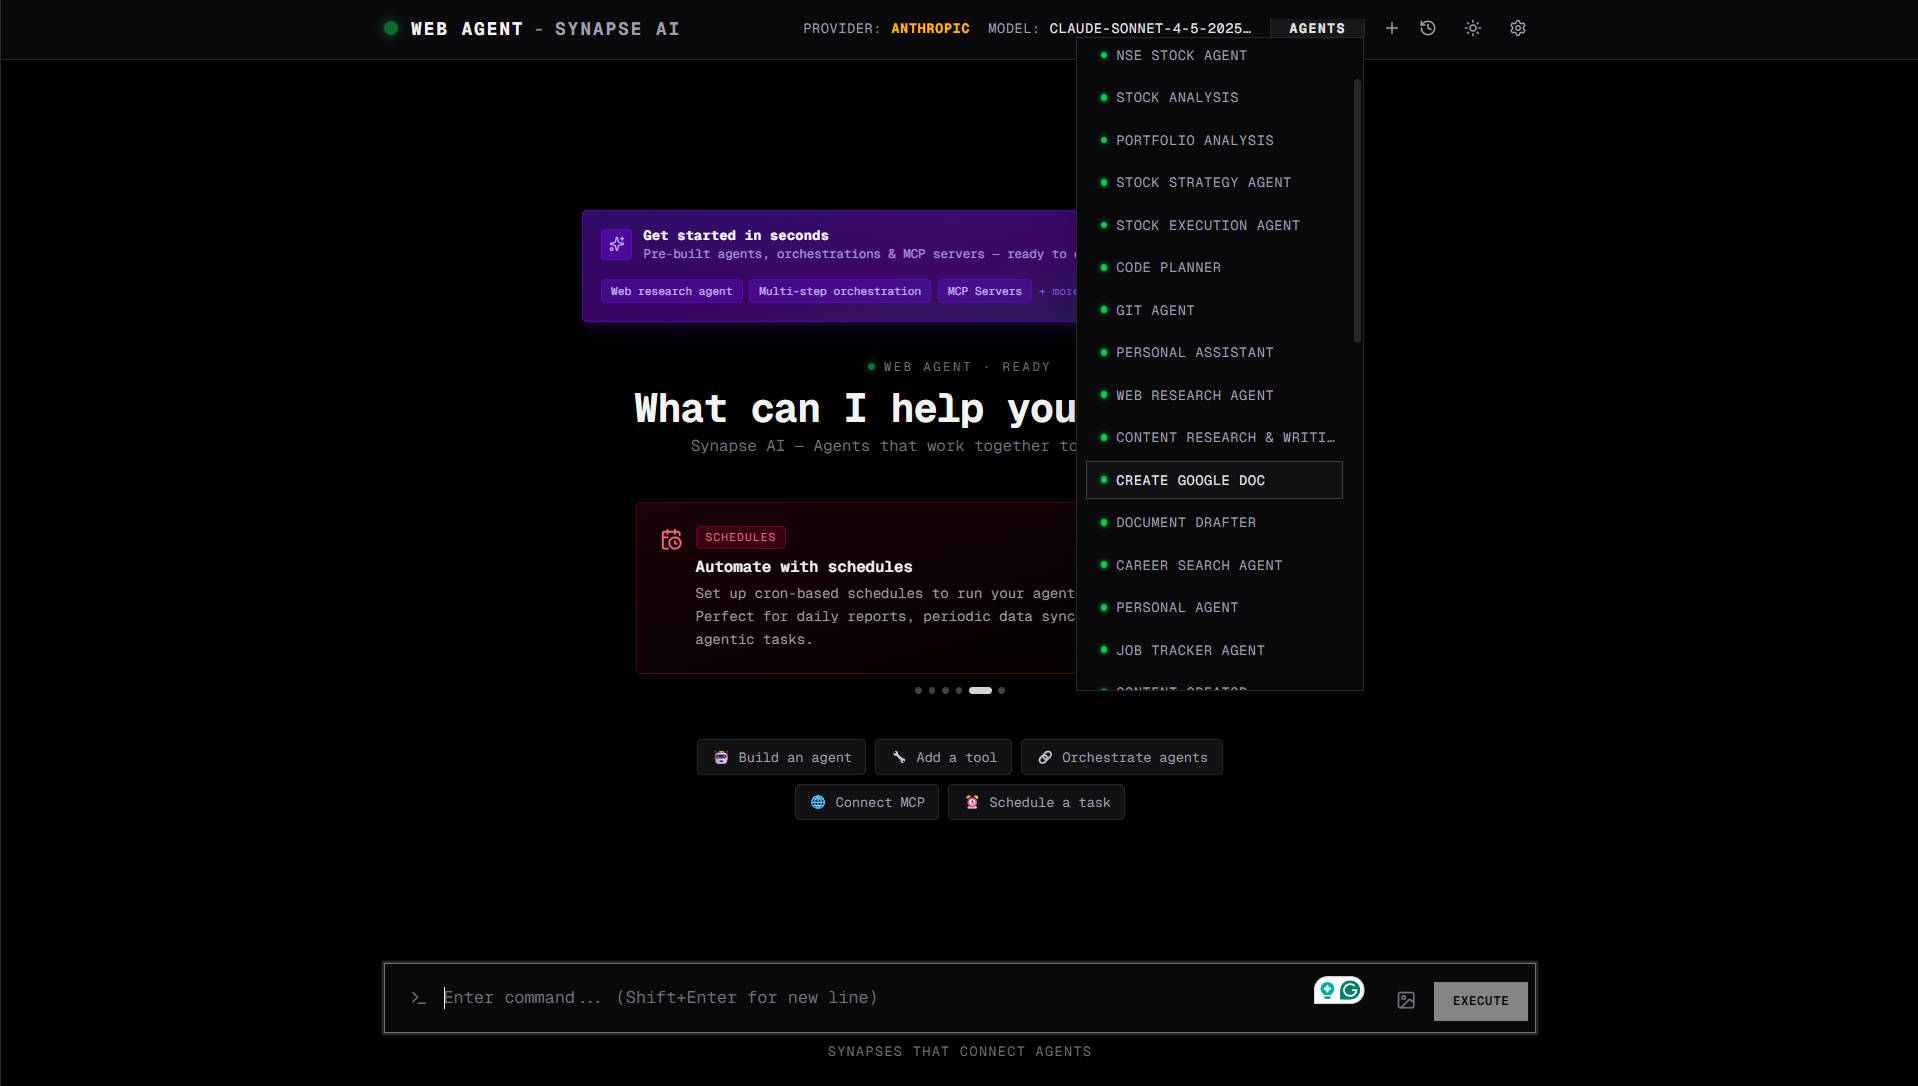
Task: Click the sparkle Get started icon
Action: (617, 244)
